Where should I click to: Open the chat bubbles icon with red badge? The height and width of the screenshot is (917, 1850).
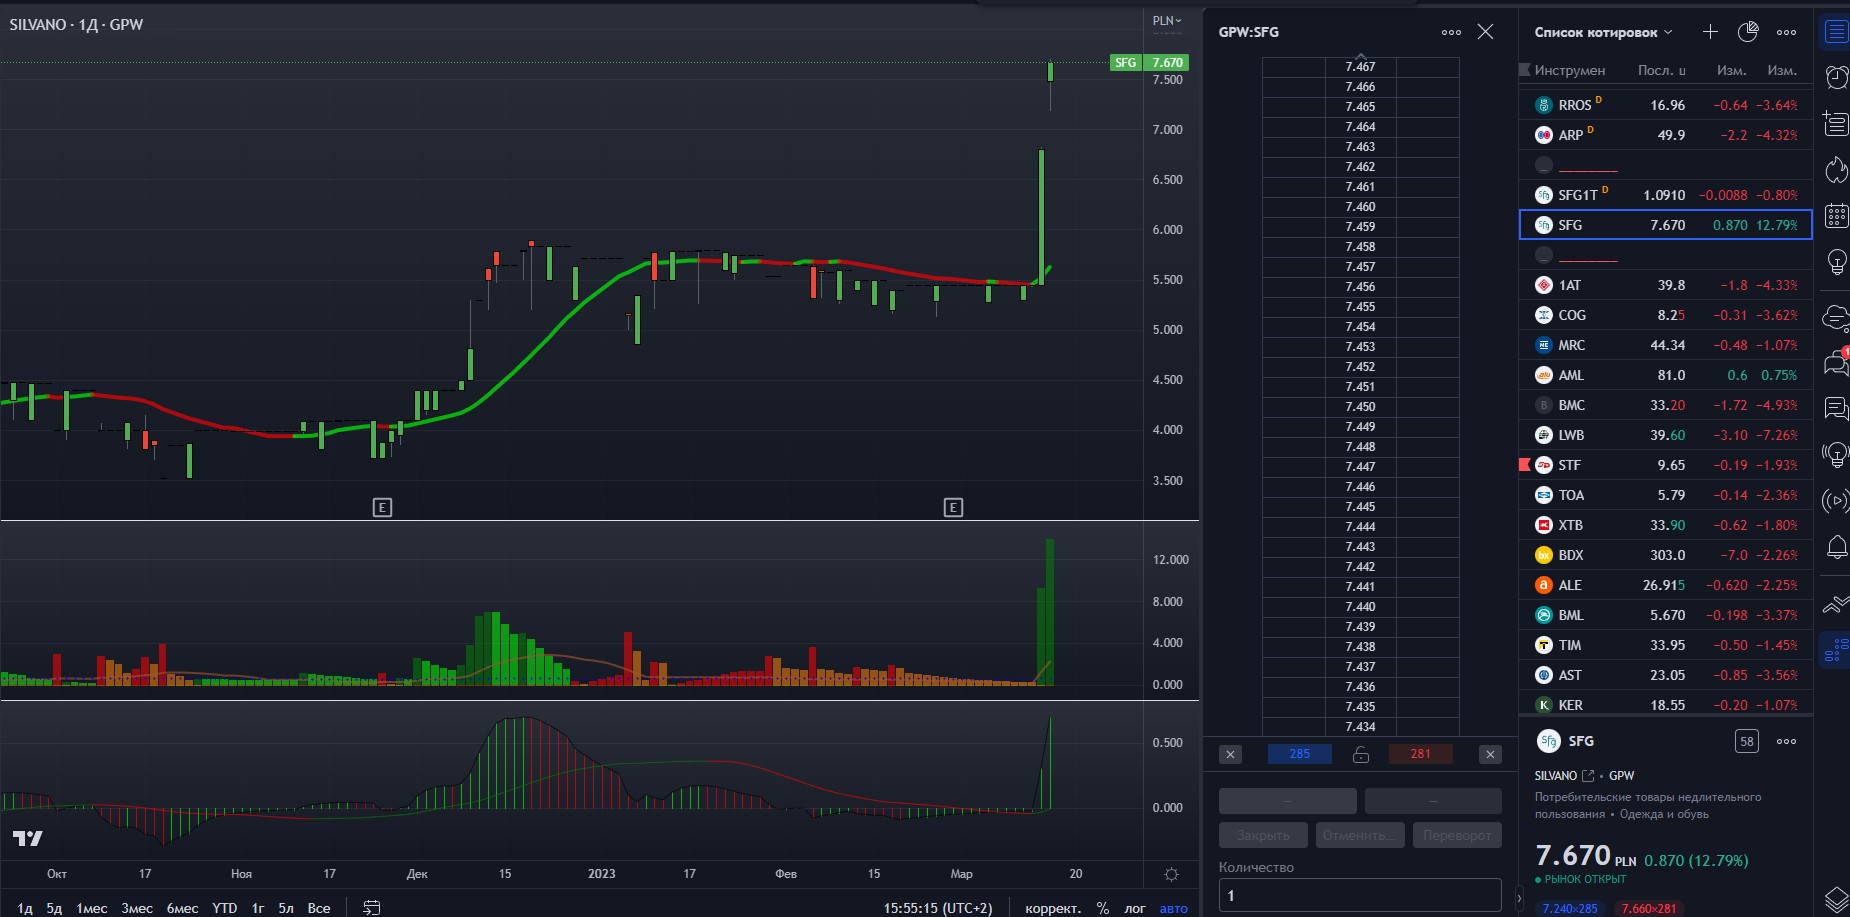(x=1836, y=361)
